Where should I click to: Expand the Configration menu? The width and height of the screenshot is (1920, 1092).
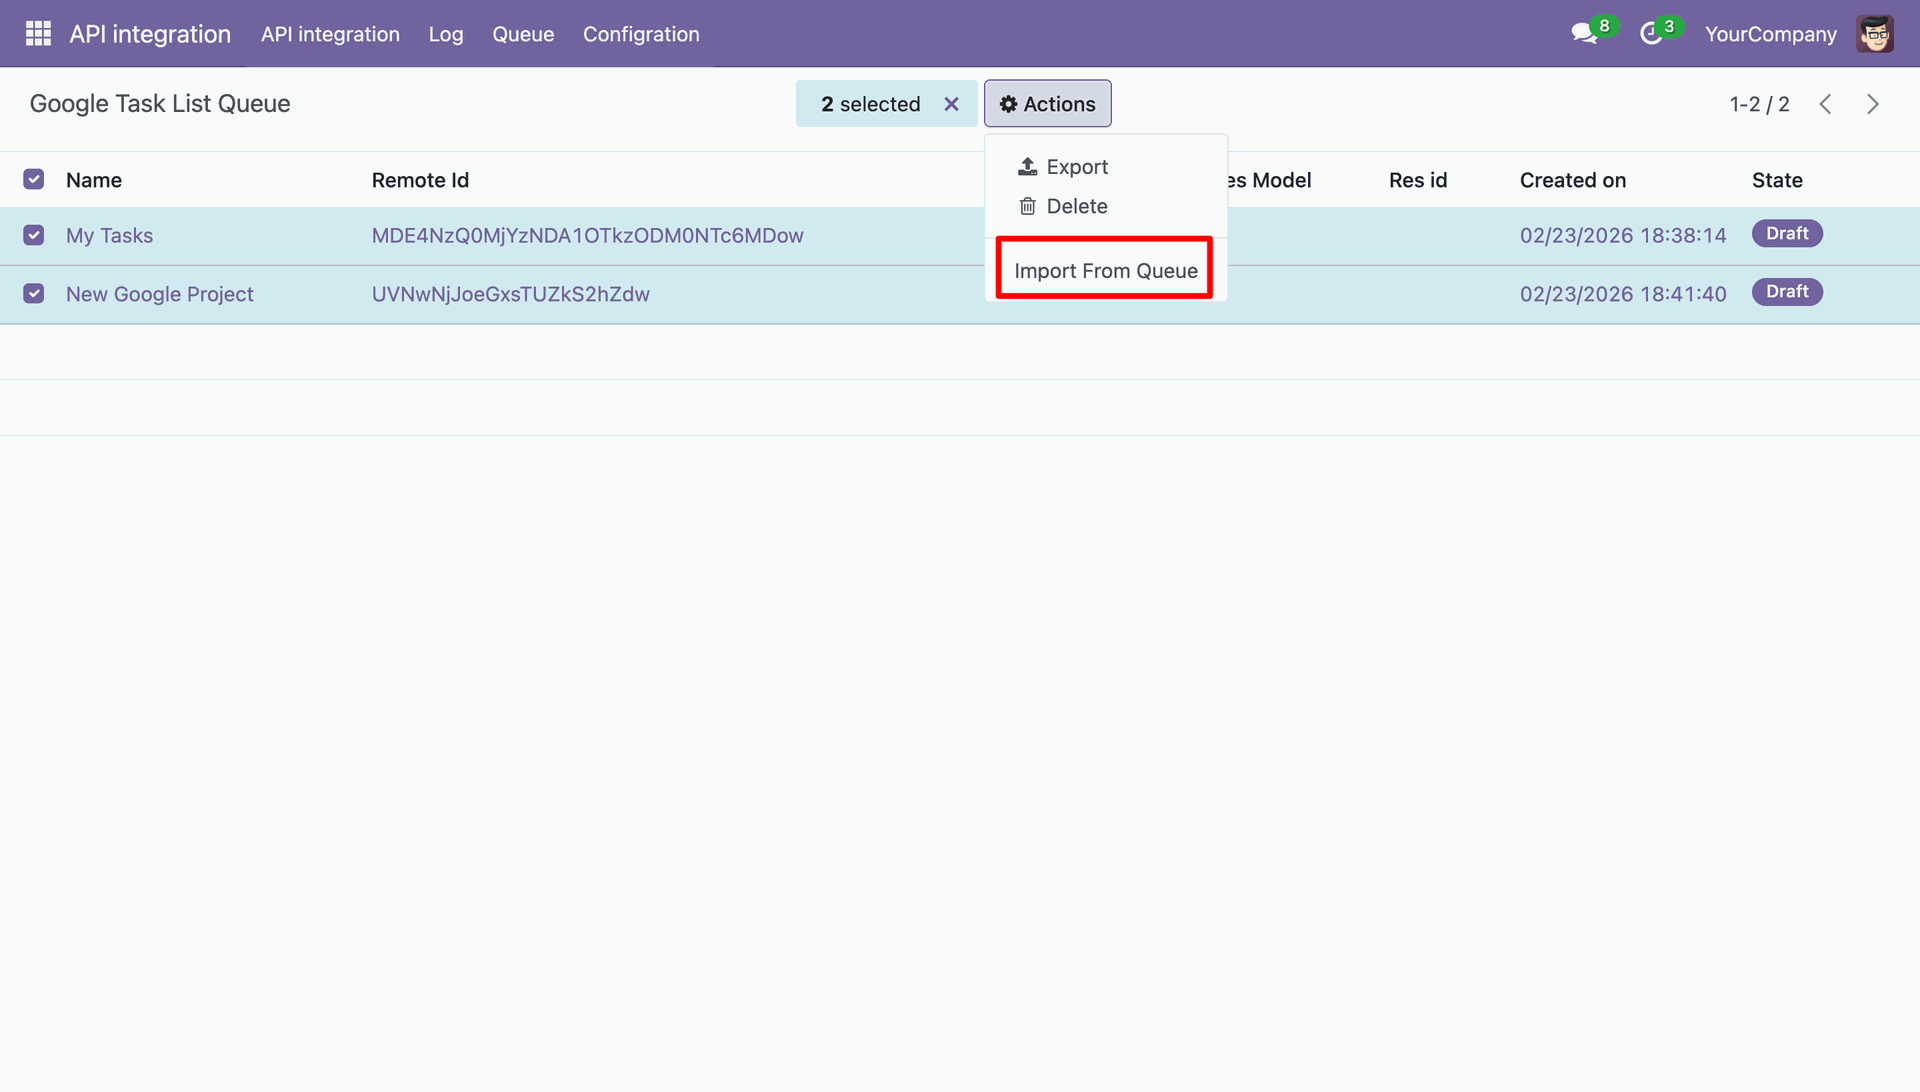point(641,34)
